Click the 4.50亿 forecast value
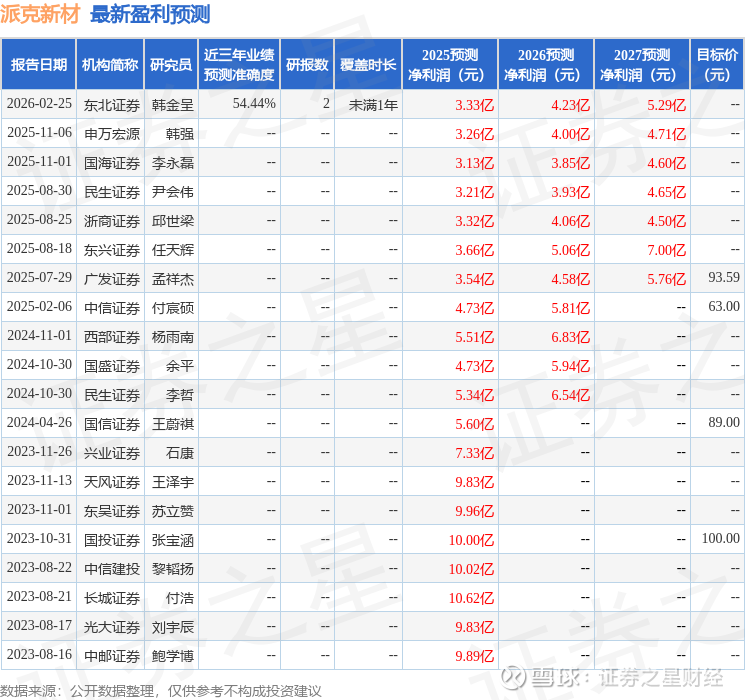Image resolution: width=745 pixels, height=700 pixels. 667,221
